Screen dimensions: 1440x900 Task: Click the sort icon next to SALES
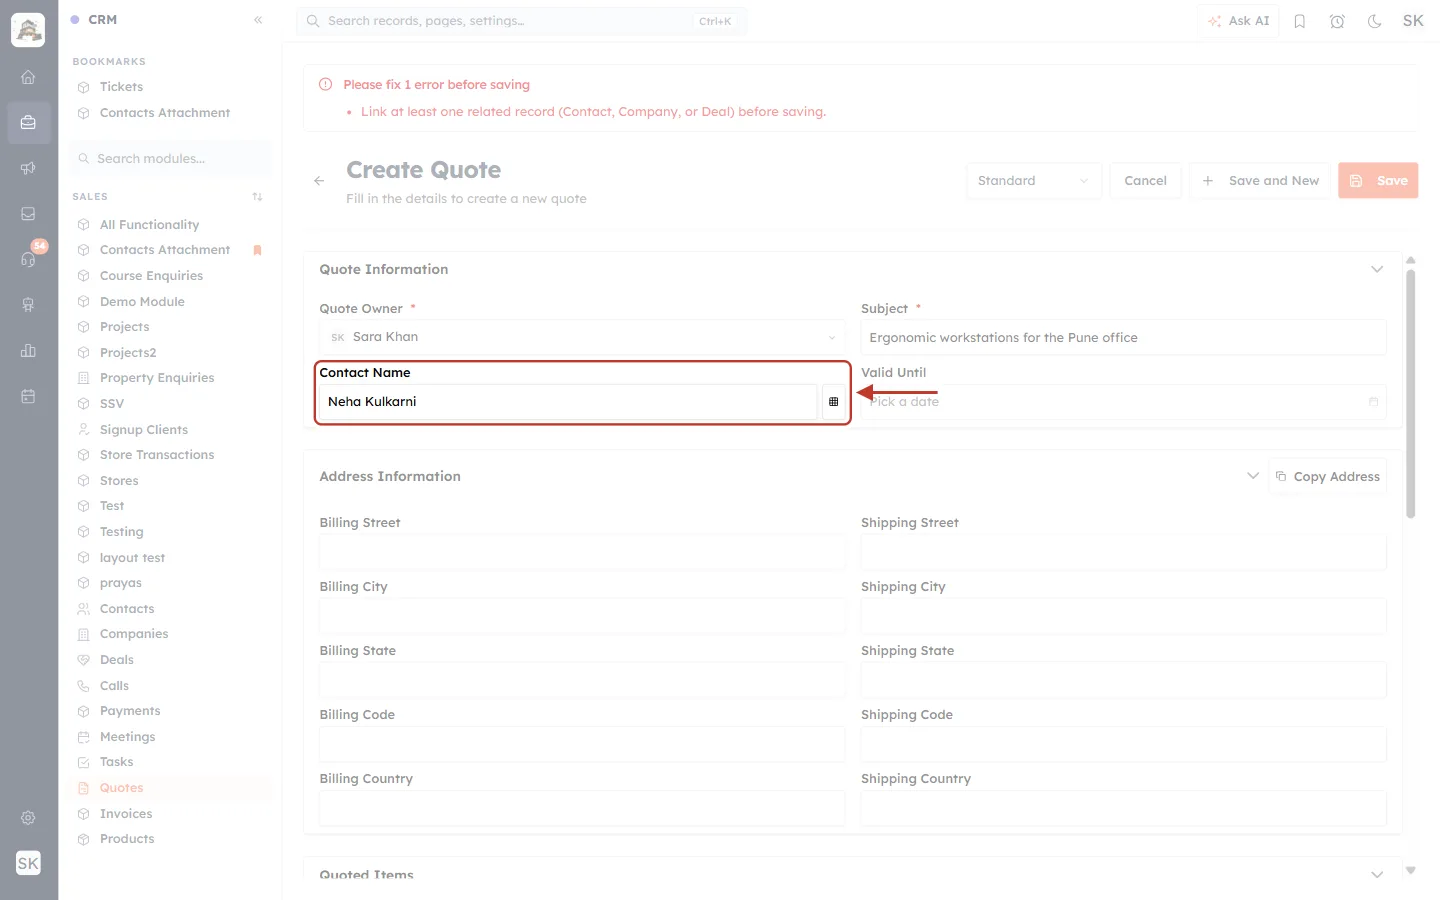[258, 197]
